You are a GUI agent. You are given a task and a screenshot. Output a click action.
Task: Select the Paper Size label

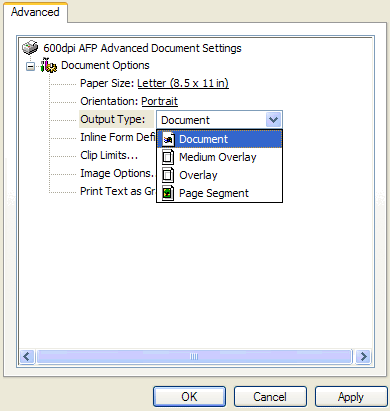[107, 83]
